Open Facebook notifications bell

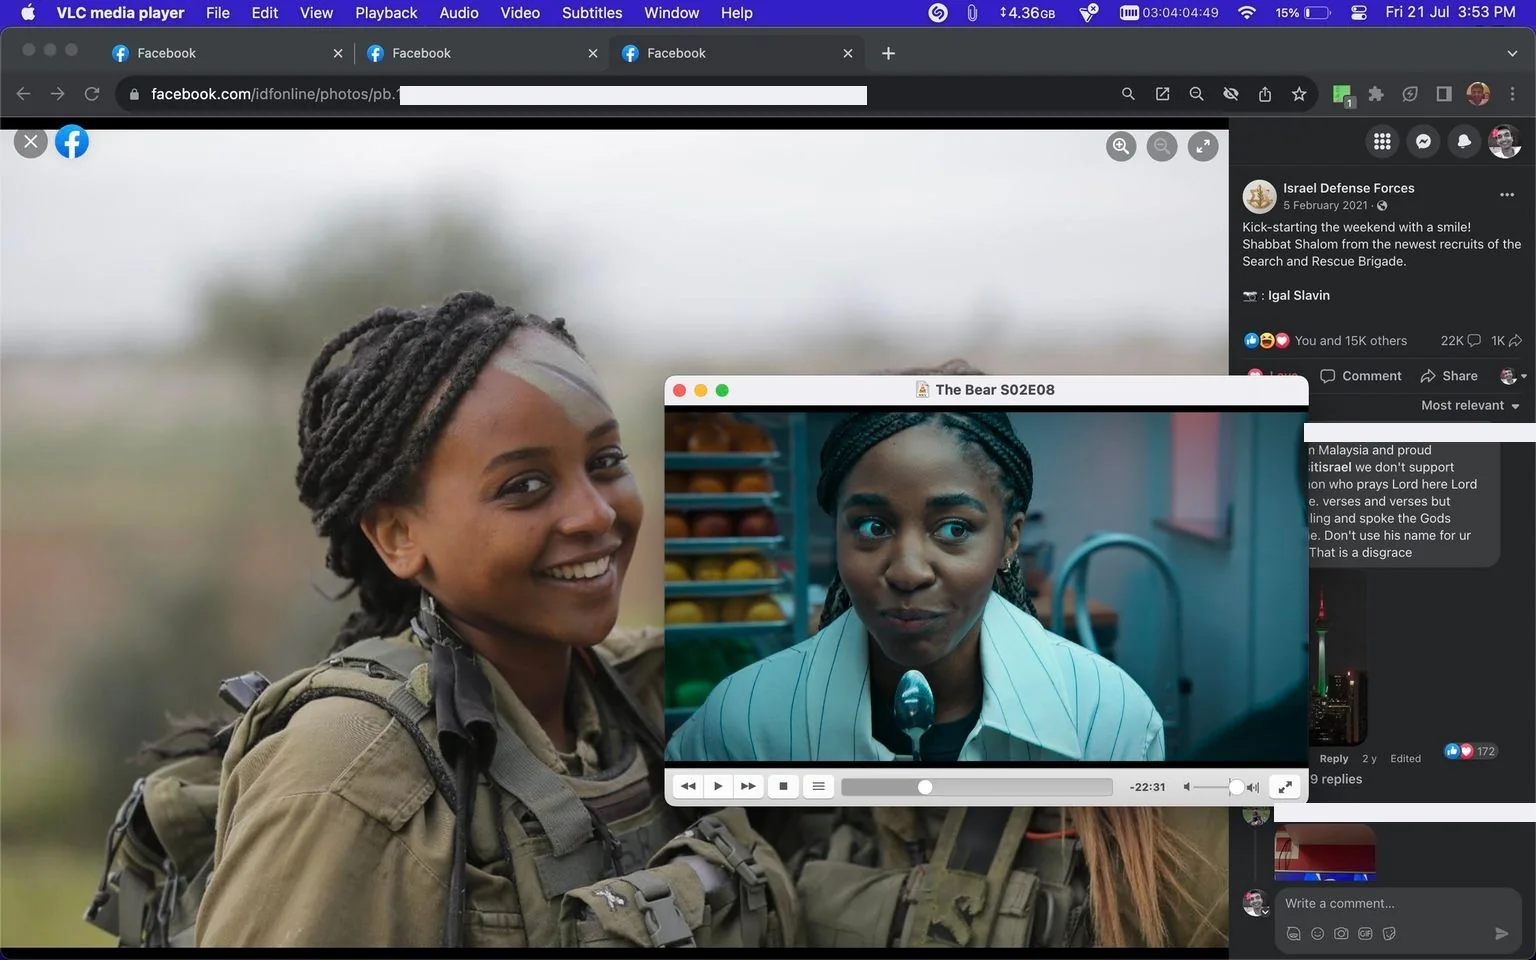point(1464,142)
